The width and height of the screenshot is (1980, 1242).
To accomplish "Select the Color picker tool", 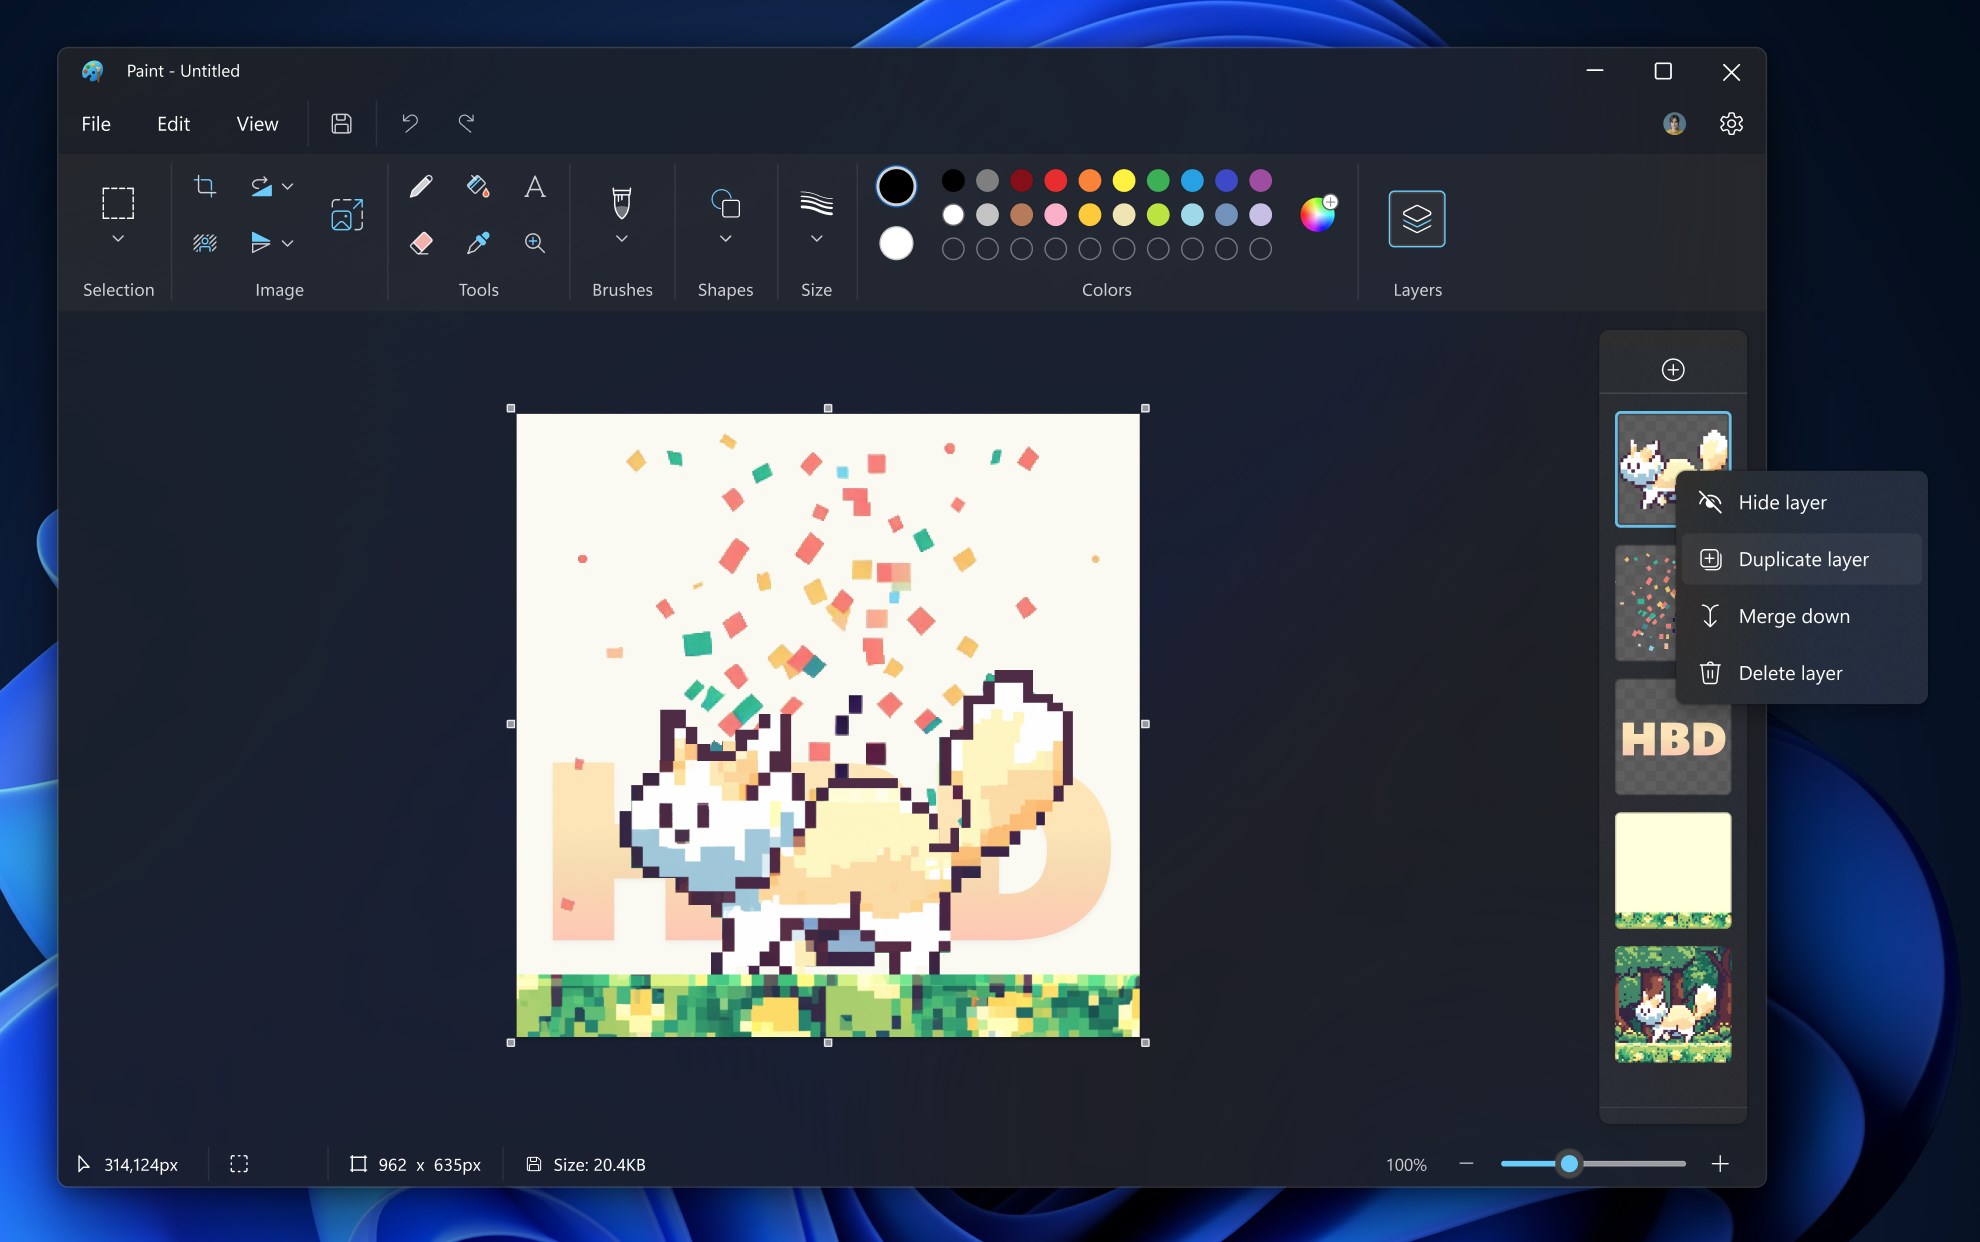I will pyautogui.click(x=478, y=240).
